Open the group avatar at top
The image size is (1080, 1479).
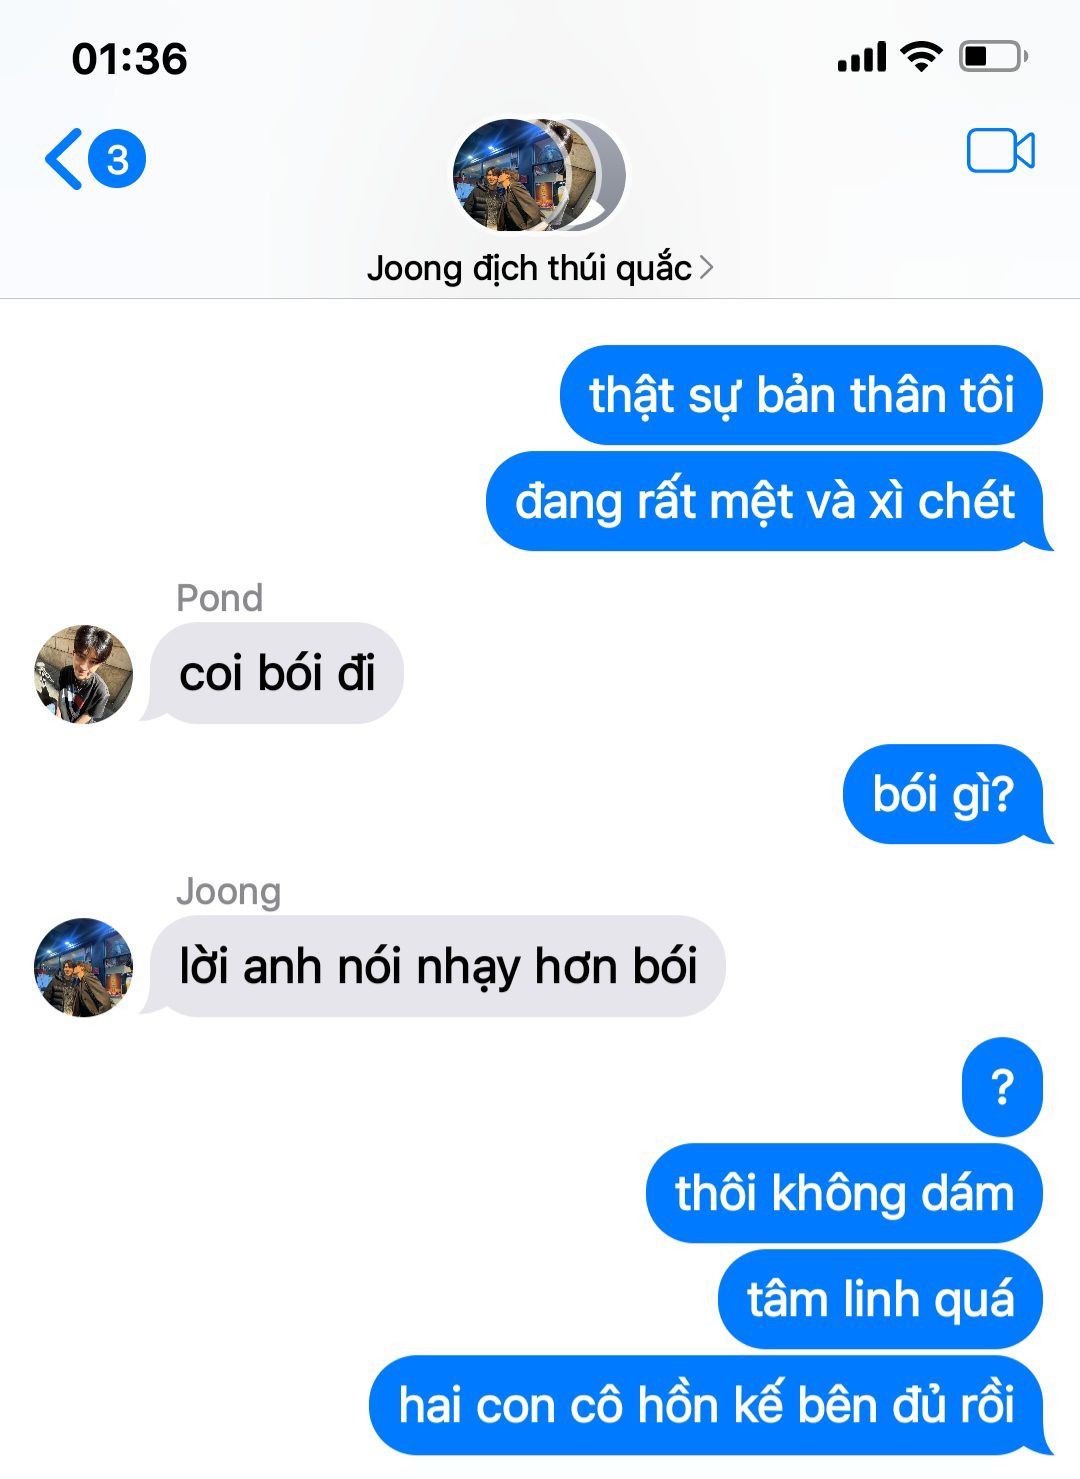(x=539, y=176)
